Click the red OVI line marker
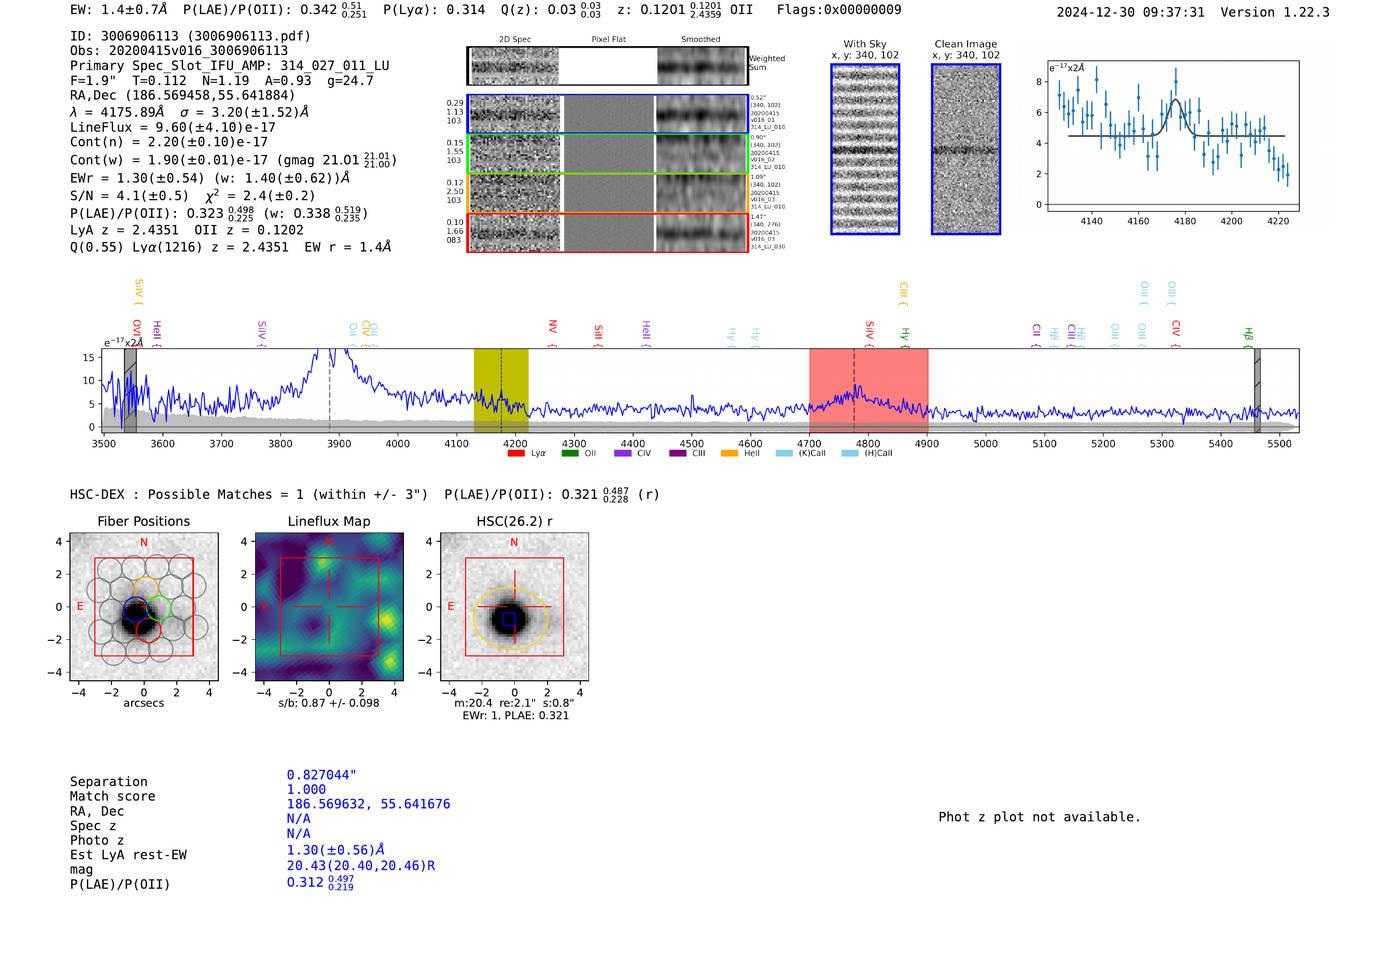Screen dimensions: 1400x953 tap(137, 332)
